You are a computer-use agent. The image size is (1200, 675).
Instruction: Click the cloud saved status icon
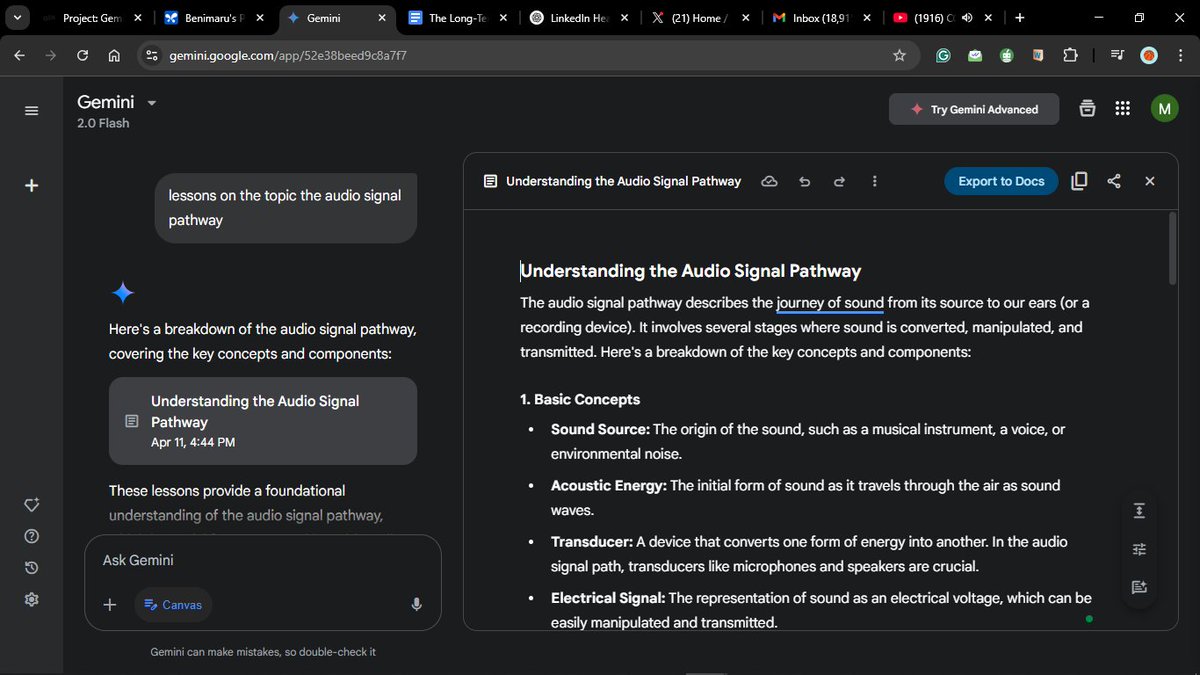(769, 181)
